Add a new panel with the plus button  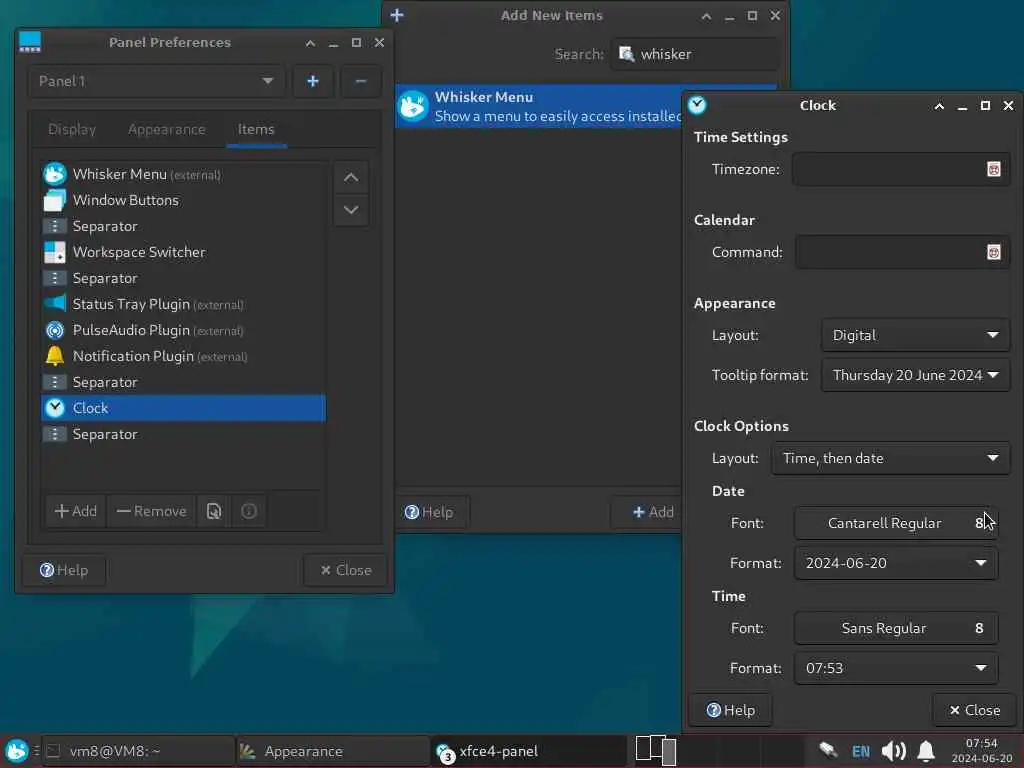[x=313, y=82]
